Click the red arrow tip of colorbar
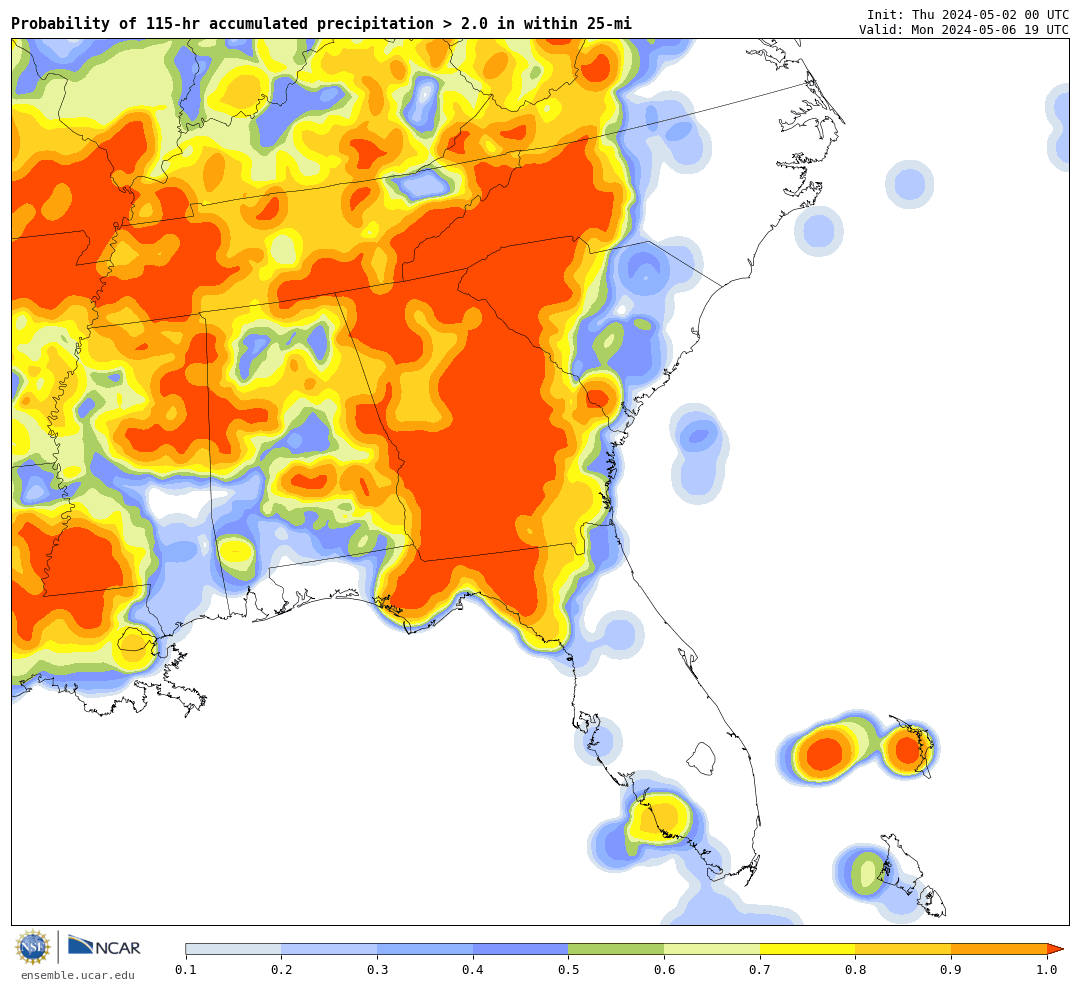Image resolution: width=1080 pixels, height=988 pixels. pyautogui.click(x=1055, y=949)
